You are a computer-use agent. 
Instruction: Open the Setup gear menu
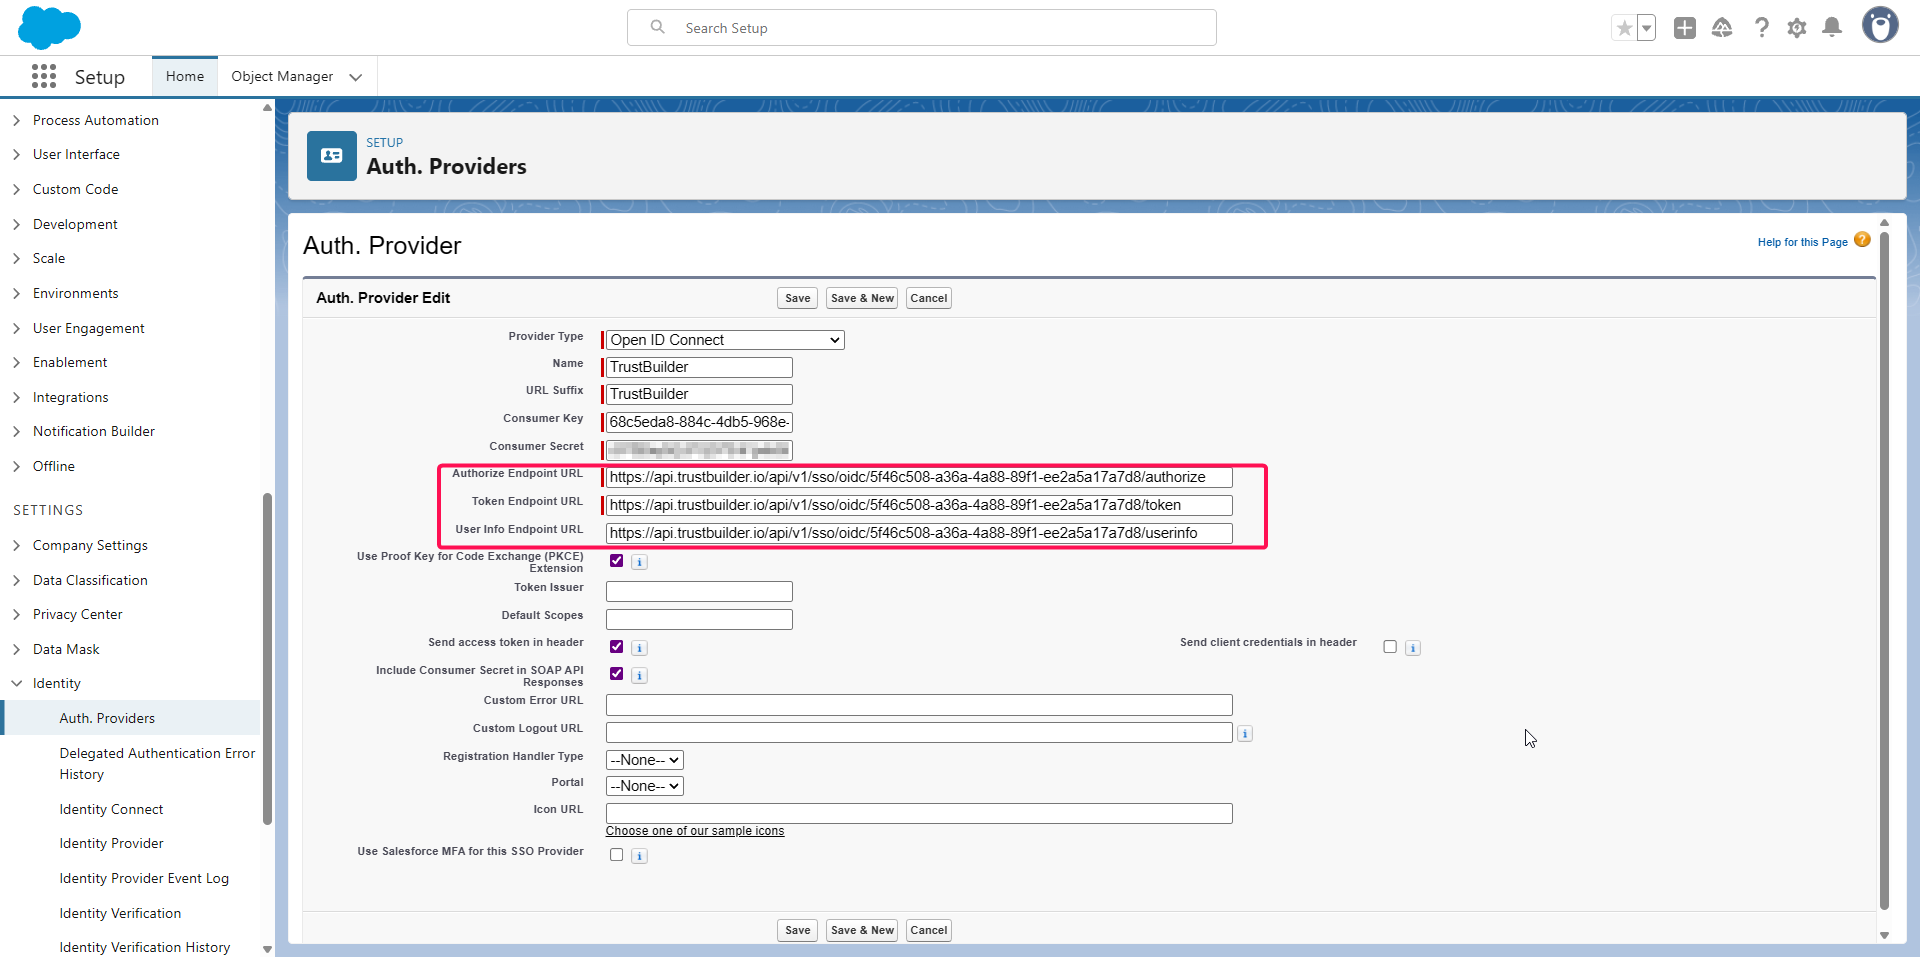[1796, 28]
